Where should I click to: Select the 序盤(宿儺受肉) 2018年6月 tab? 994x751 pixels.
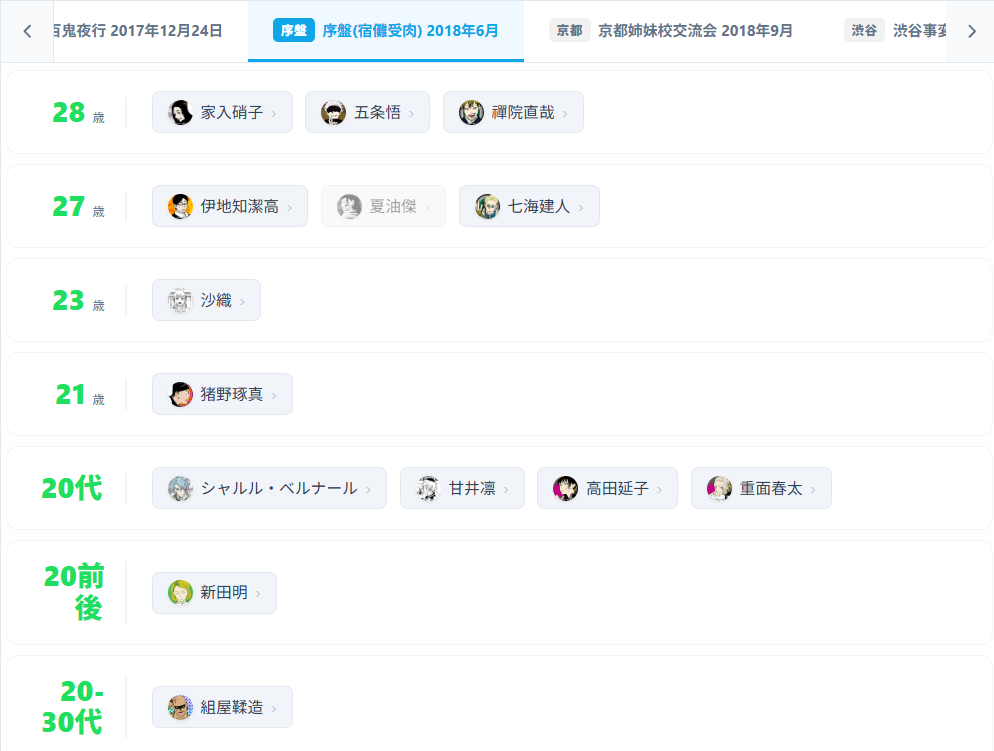point(385,30)
